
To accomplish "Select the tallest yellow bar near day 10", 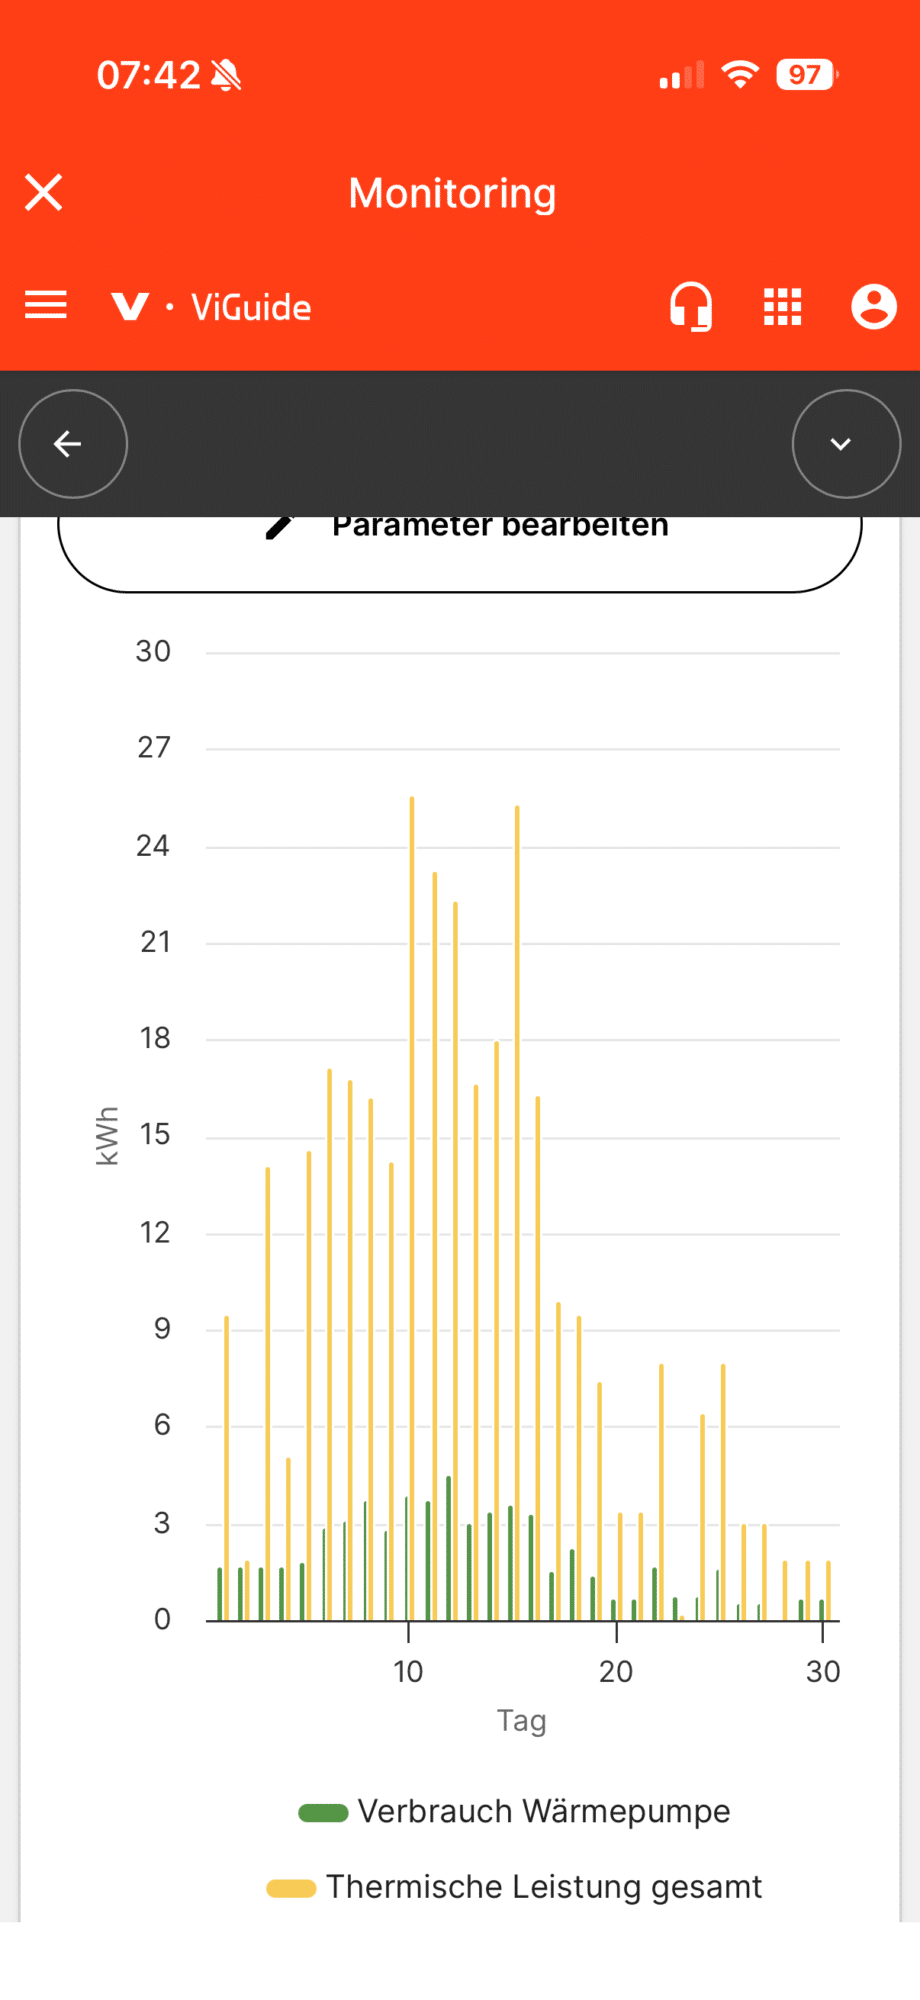I will click(x=412, y=1208).
